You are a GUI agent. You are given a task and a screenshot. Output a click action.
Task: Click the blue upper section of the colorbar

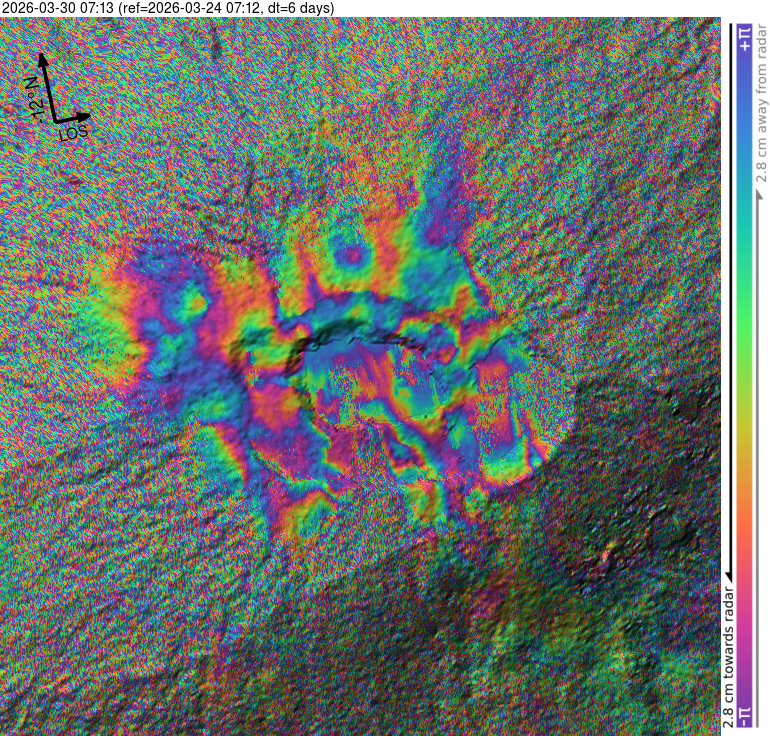pyautogui.click(x=743, y=130)
